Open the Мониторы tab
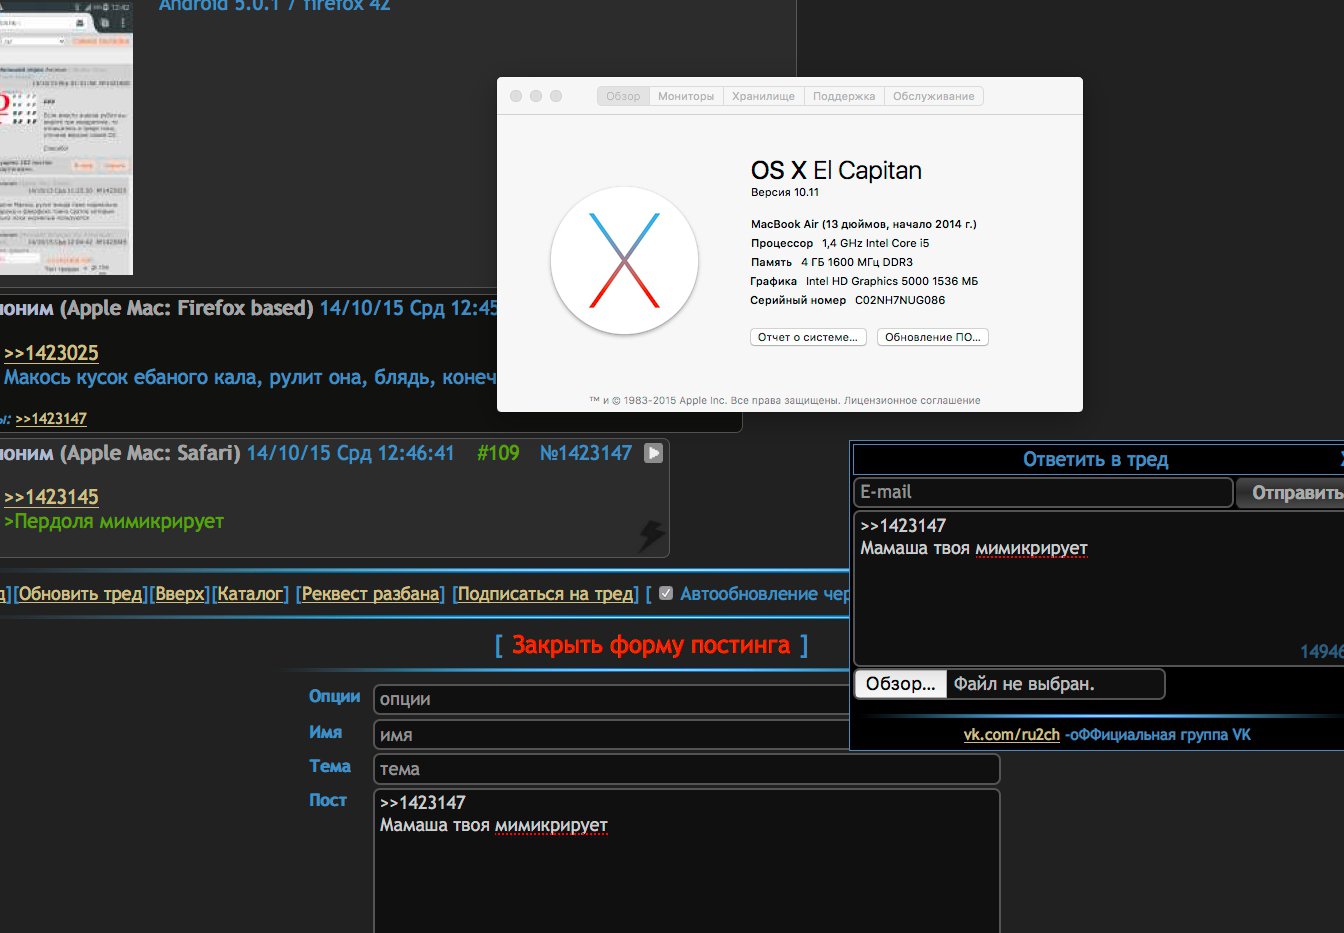1344x933 pixels. coord(686,96)
